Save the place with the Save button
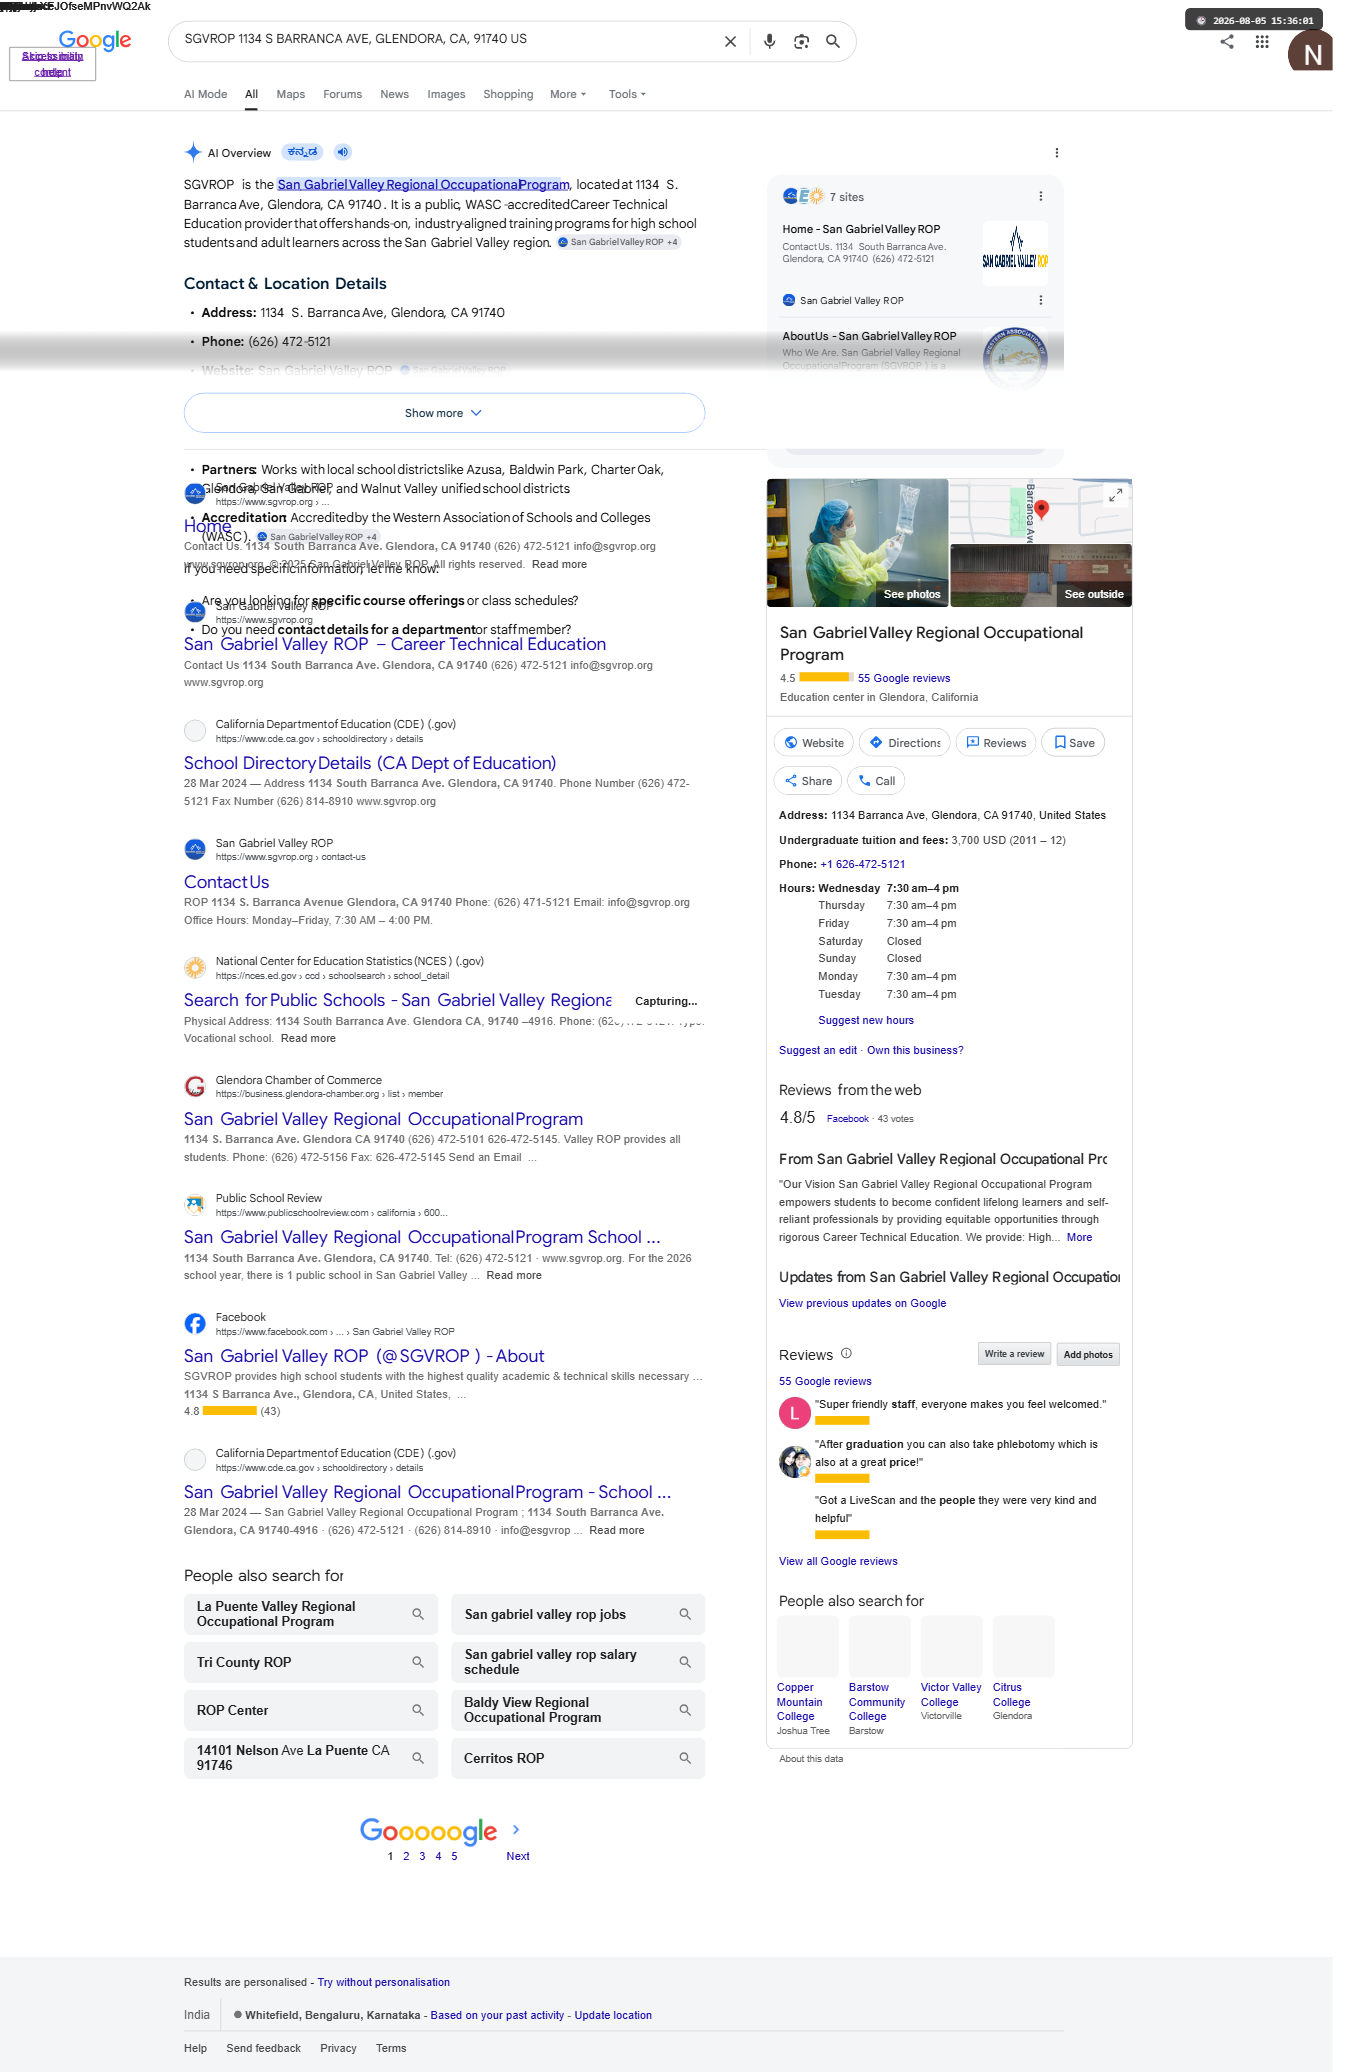 pos(1073,743)
